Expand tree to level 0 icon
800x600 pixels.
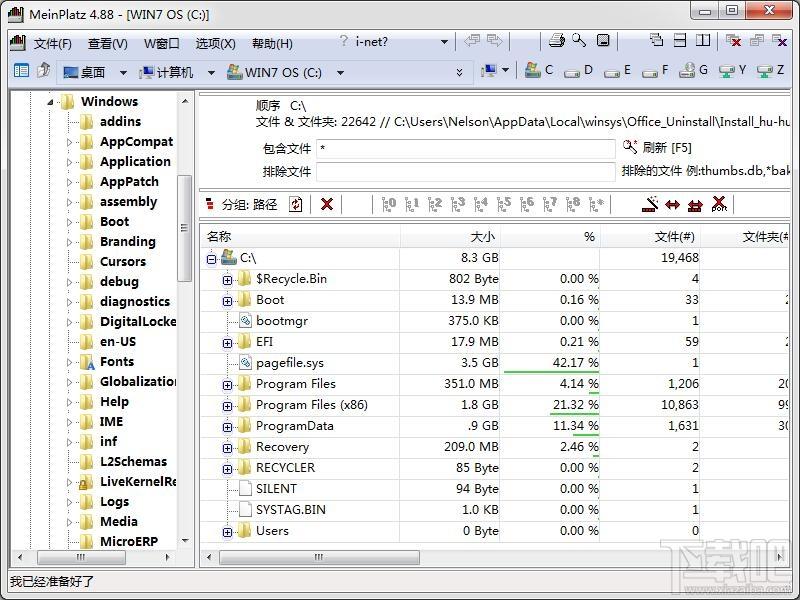pos(389,205)
